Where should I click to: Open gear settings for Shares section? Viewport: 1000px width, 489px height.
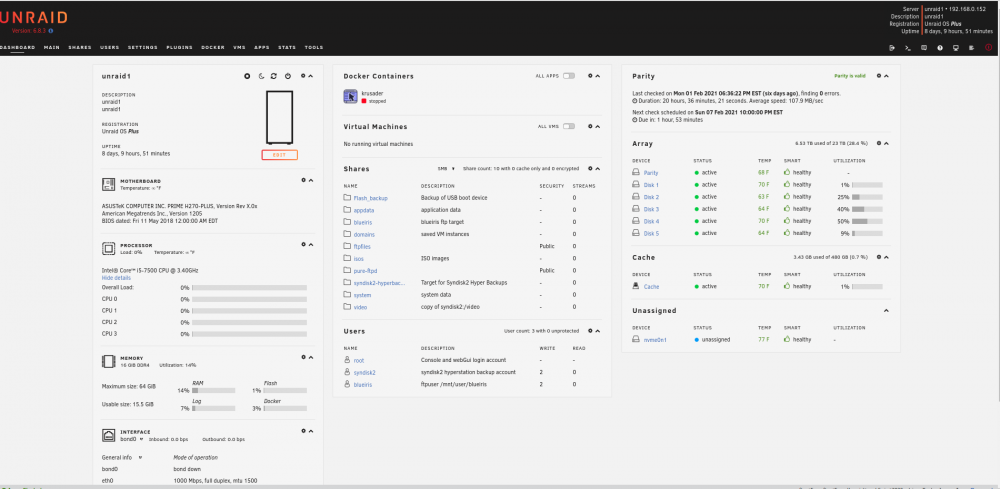[x=591, y=168]
